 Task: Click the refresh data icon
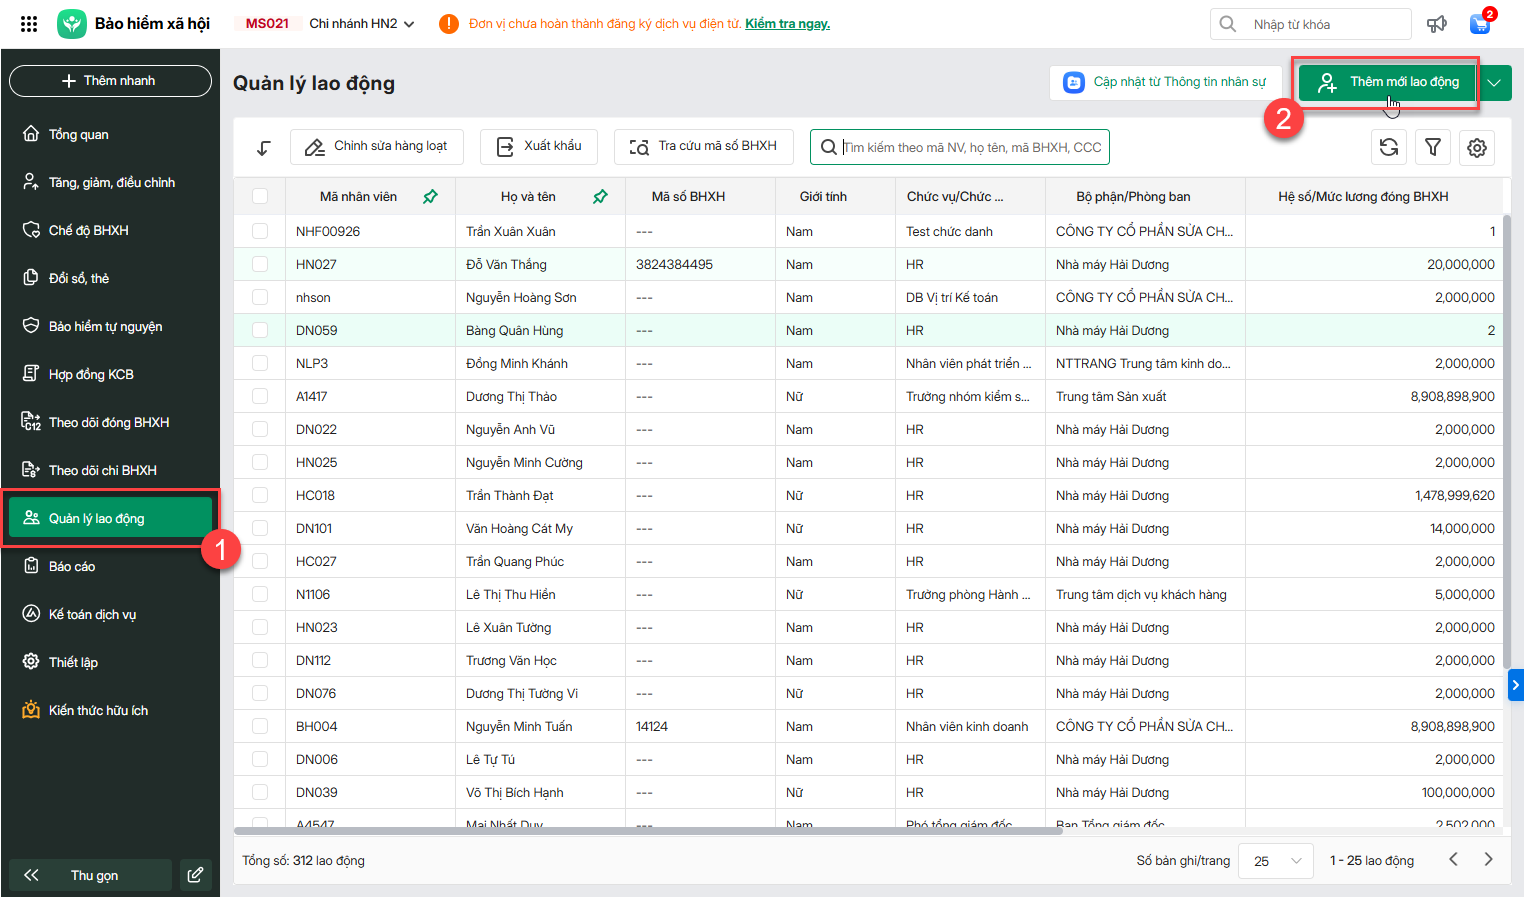point(1389,147)
